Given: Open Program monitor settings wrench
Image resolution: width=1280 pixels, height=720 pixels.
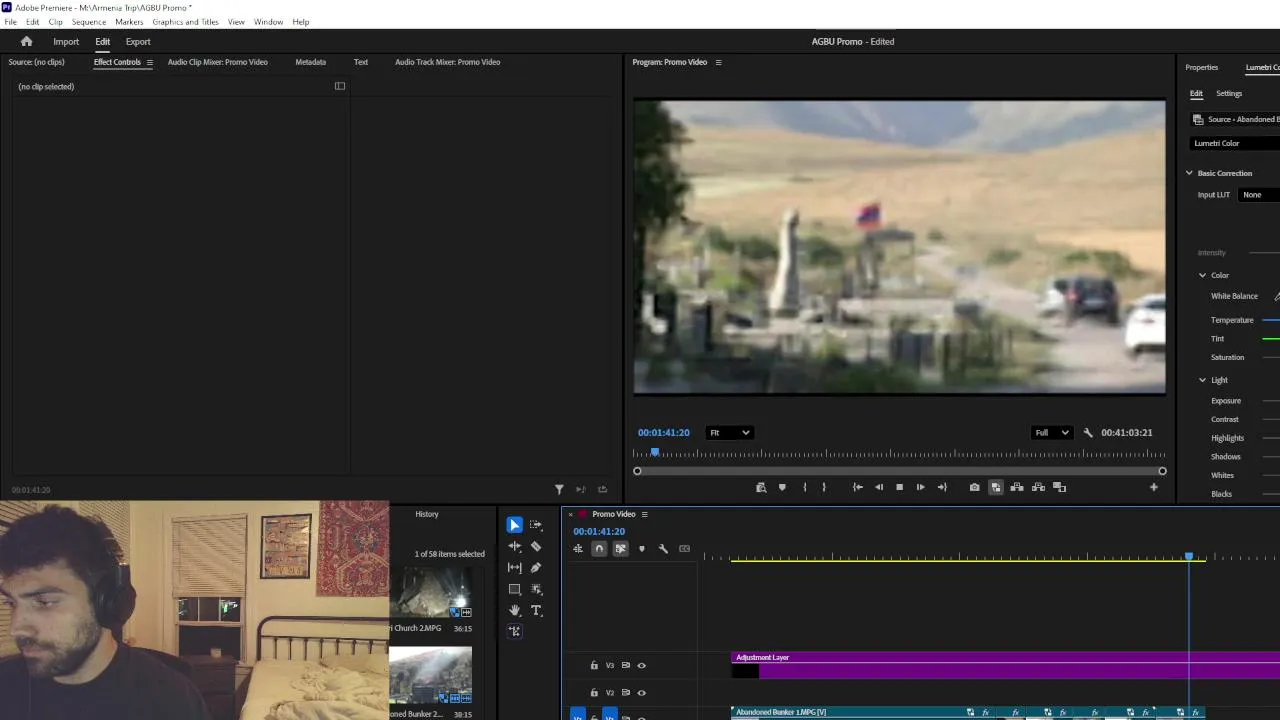Looking at the screenshot, I should (1088, 433).
